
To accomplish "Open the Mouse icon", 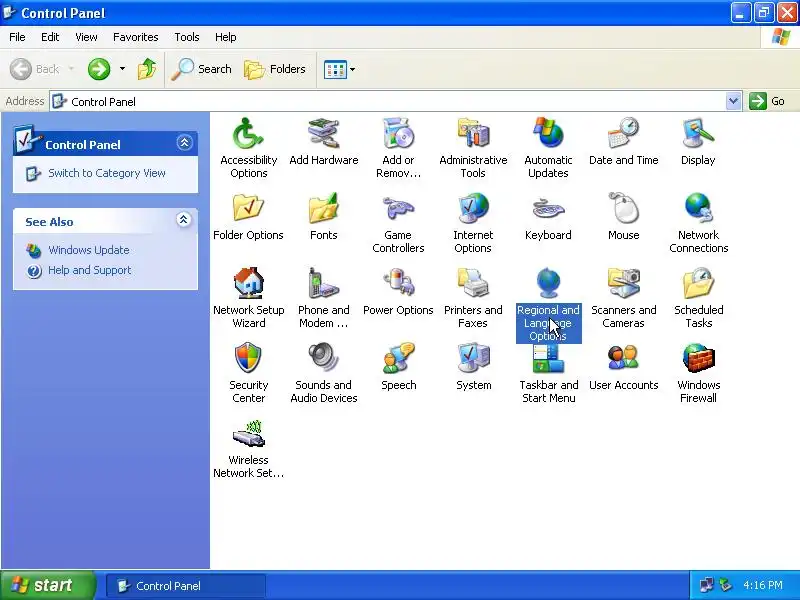I will coord(623,209).
